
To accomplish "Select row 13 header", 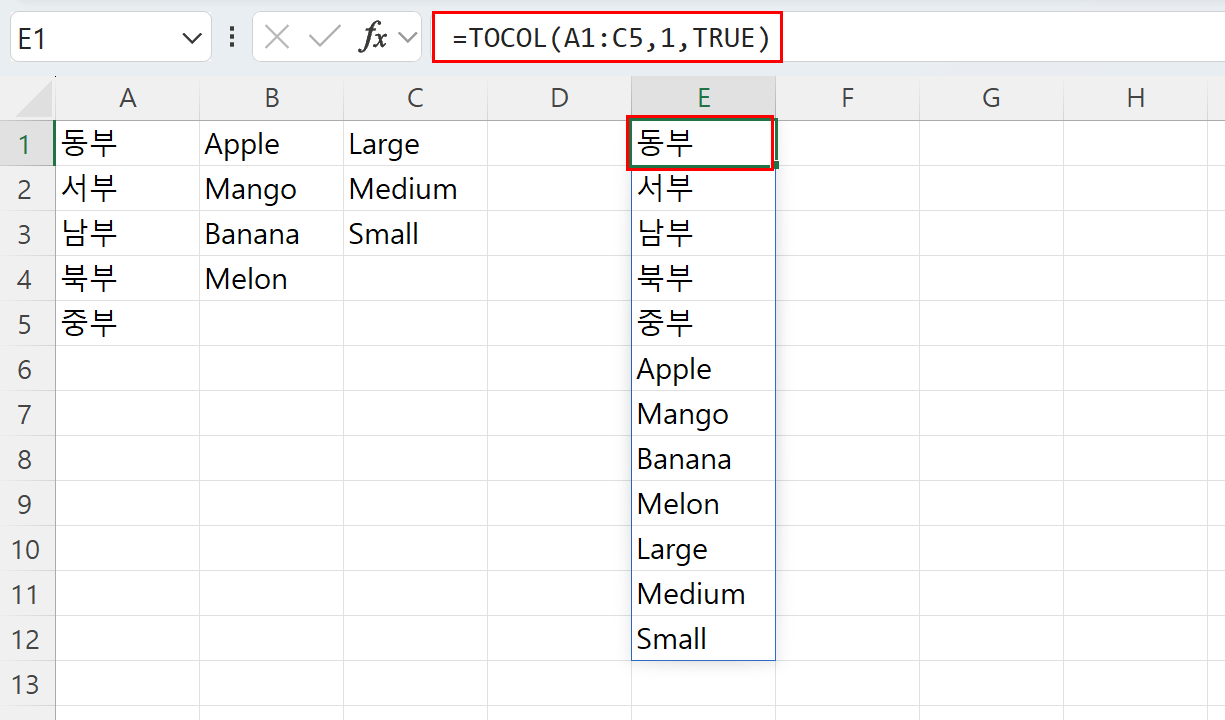I will click(x=27, y=684).
